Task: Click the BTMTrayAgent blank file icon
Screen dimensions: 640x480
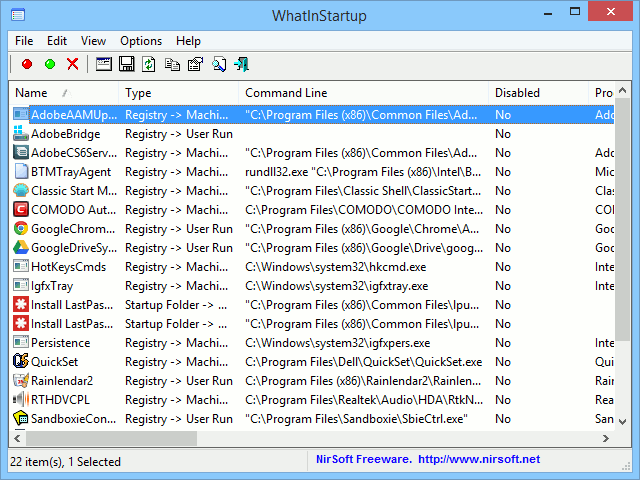Action: (21, 171)
